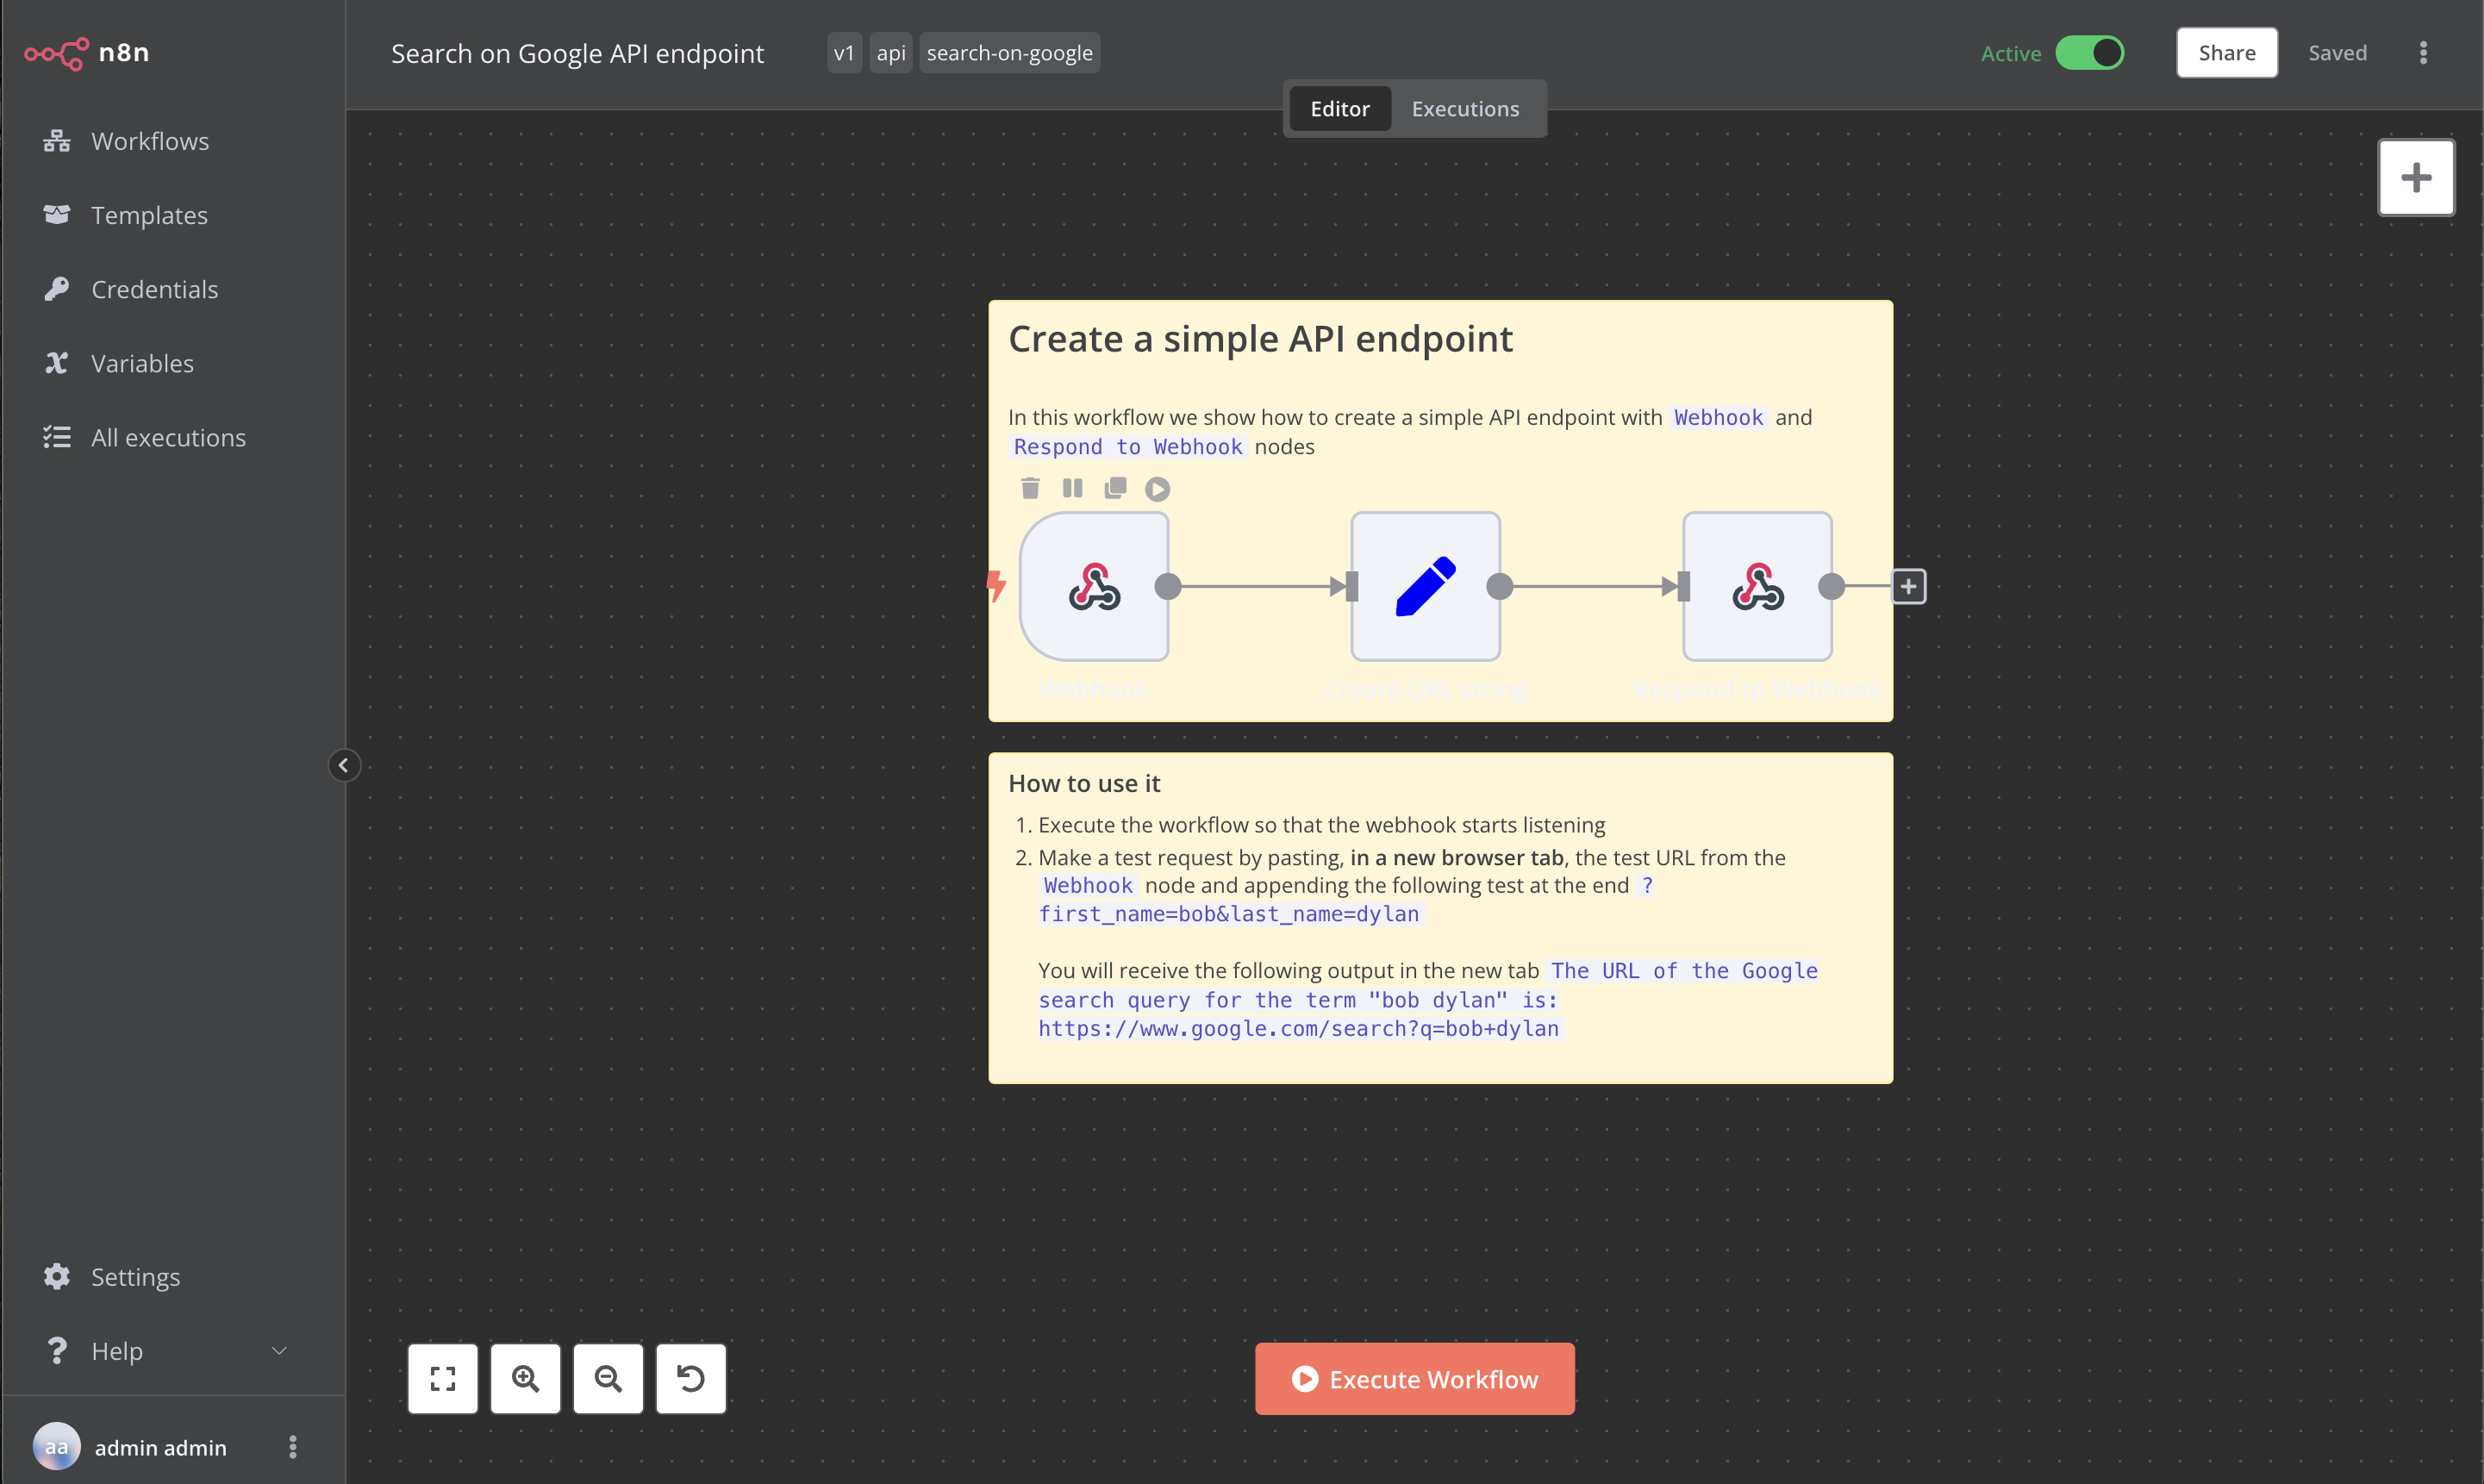Click the first_name=bob&last_name=dylan code snippet
This screenshot has width=2484, height=1484.
[1229, 913]
